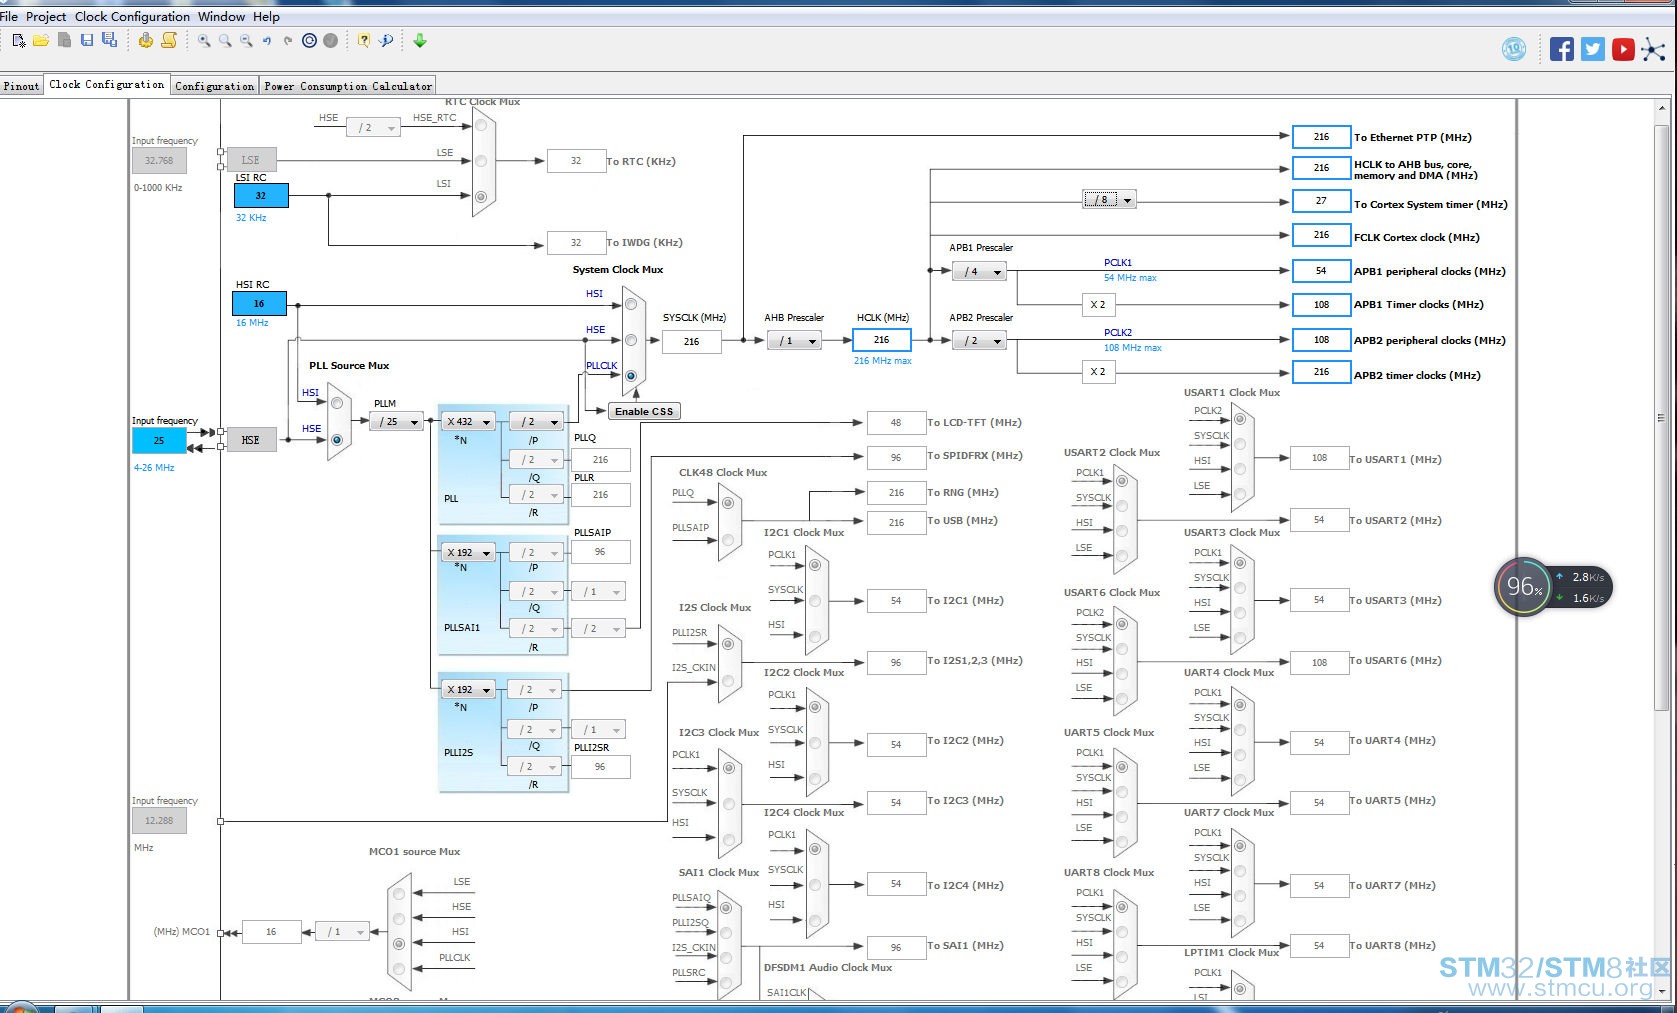The image size is (1677, 1013).
Task: Select LSE in the RTC Clock Mux
Action: click(481, 161)
